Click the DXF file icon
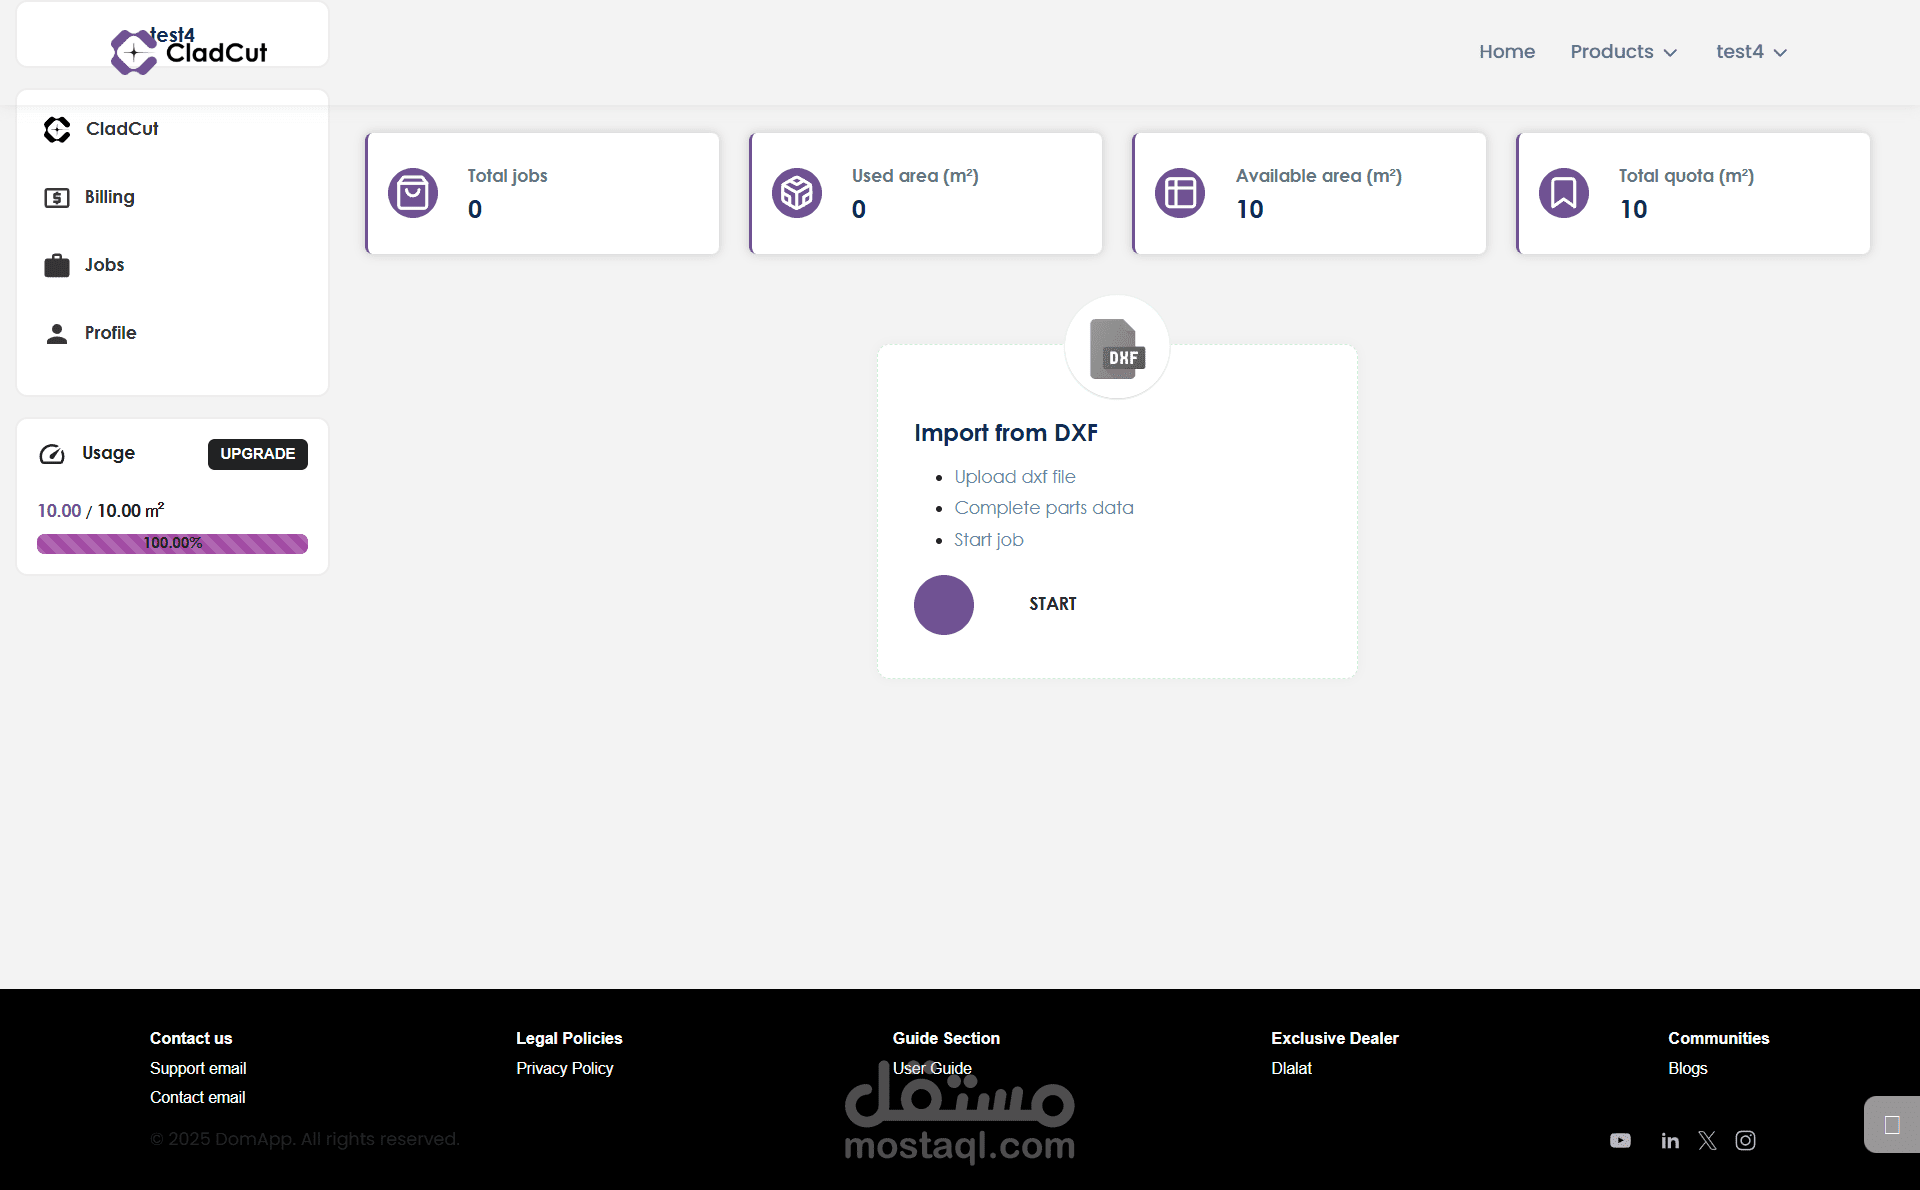Image resolution: width=1920 pixels, height=1190 pixels. [1117, 349]
